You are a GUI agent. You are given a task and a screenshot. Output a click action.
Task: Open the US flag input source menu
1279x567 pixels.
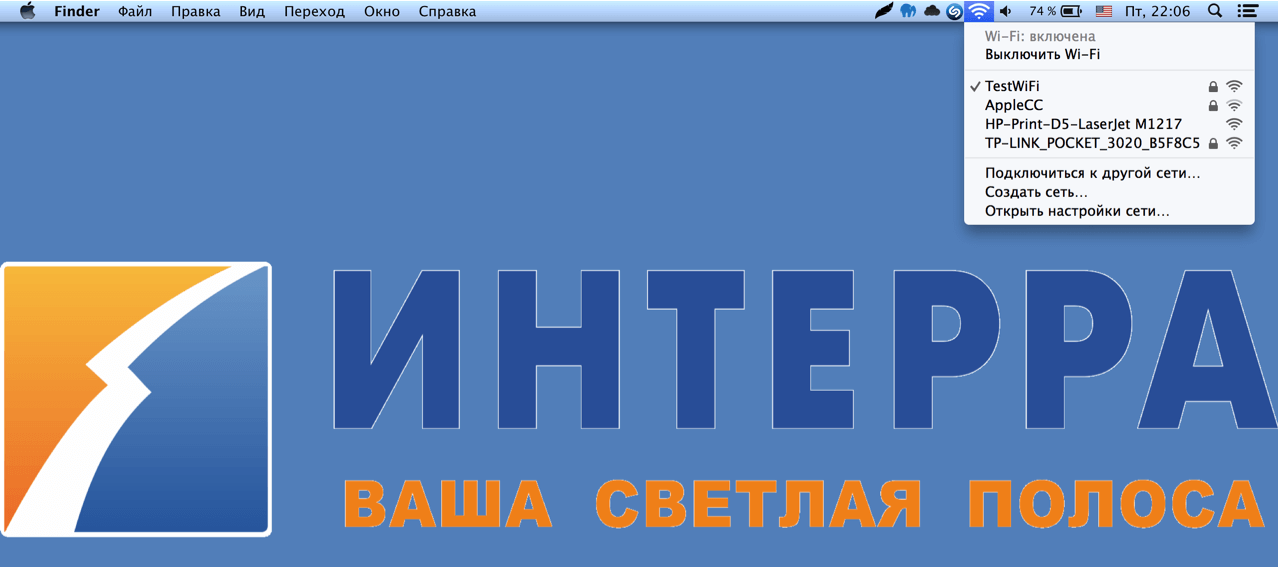(x=1104, y=11)
